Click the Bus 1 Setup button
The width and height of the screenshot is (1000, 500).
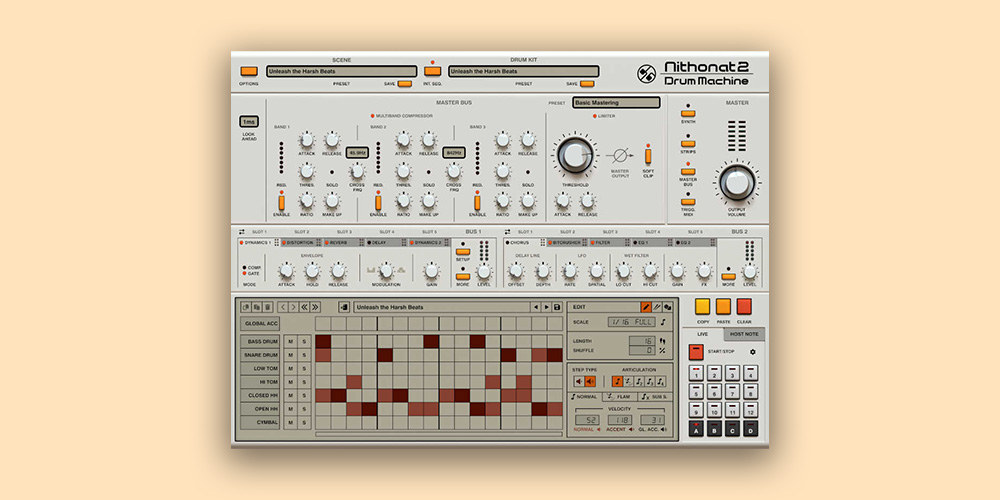pos(463,252)
